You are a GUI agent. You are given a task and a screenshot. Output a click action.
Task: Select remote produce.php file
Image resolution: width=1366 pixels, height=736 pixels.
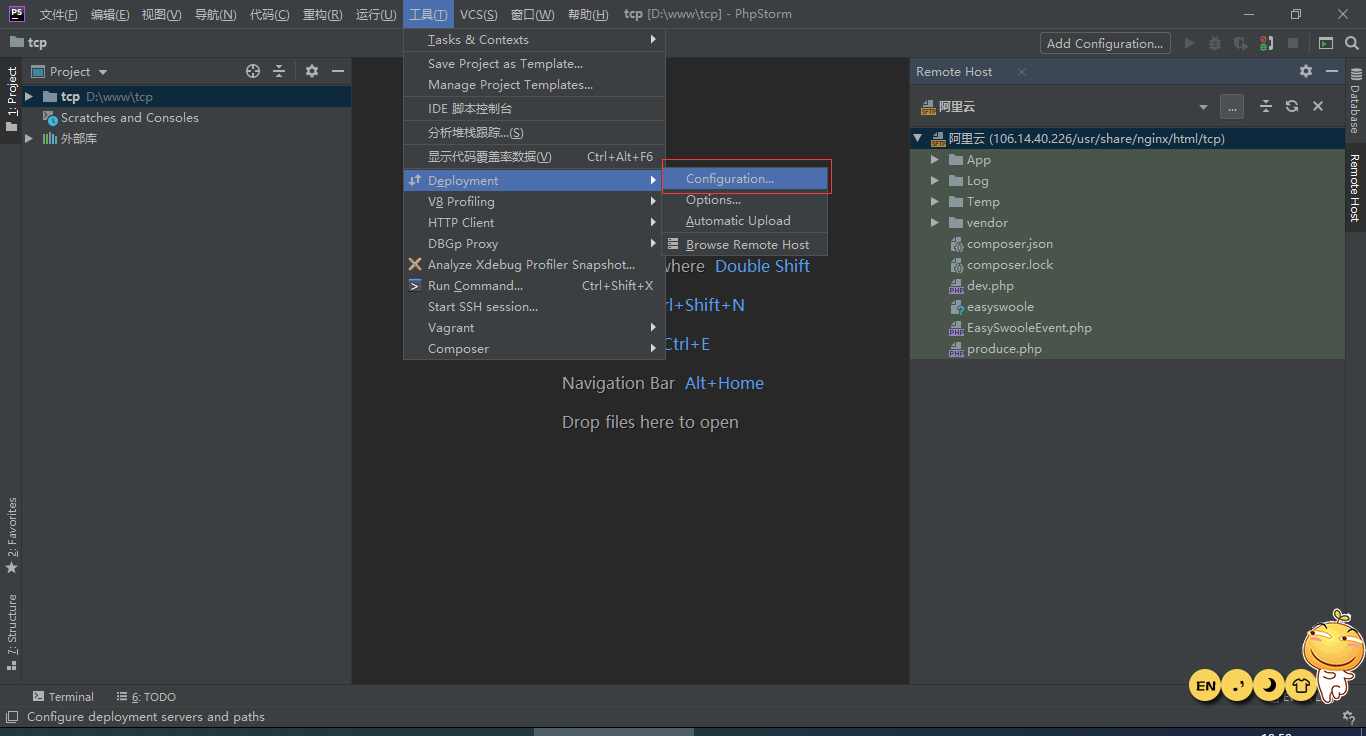pyautogui.click(x=1004, y=348)
